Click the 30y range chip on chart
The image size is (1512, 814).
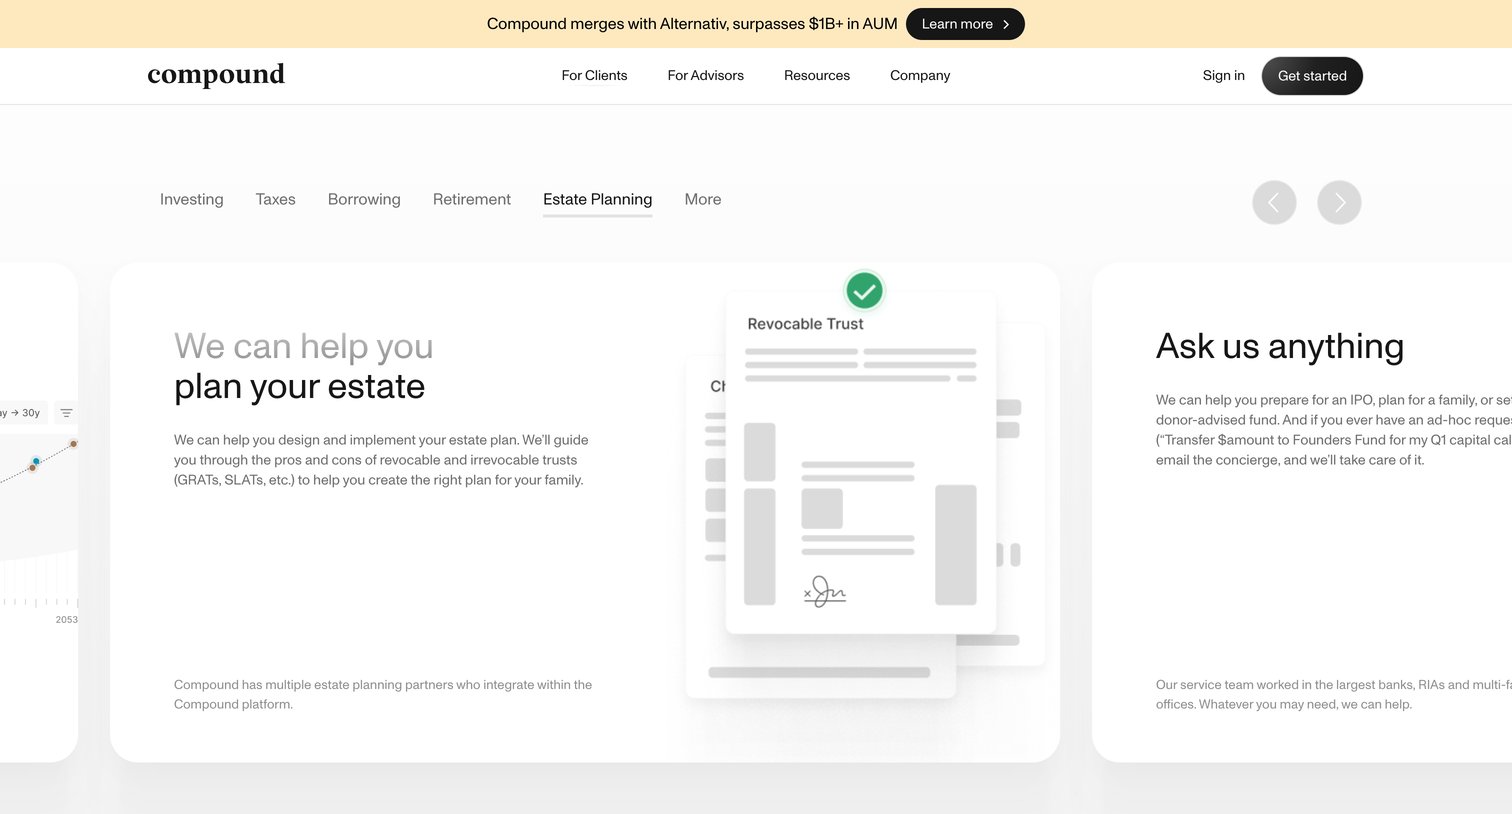(22, 413)
